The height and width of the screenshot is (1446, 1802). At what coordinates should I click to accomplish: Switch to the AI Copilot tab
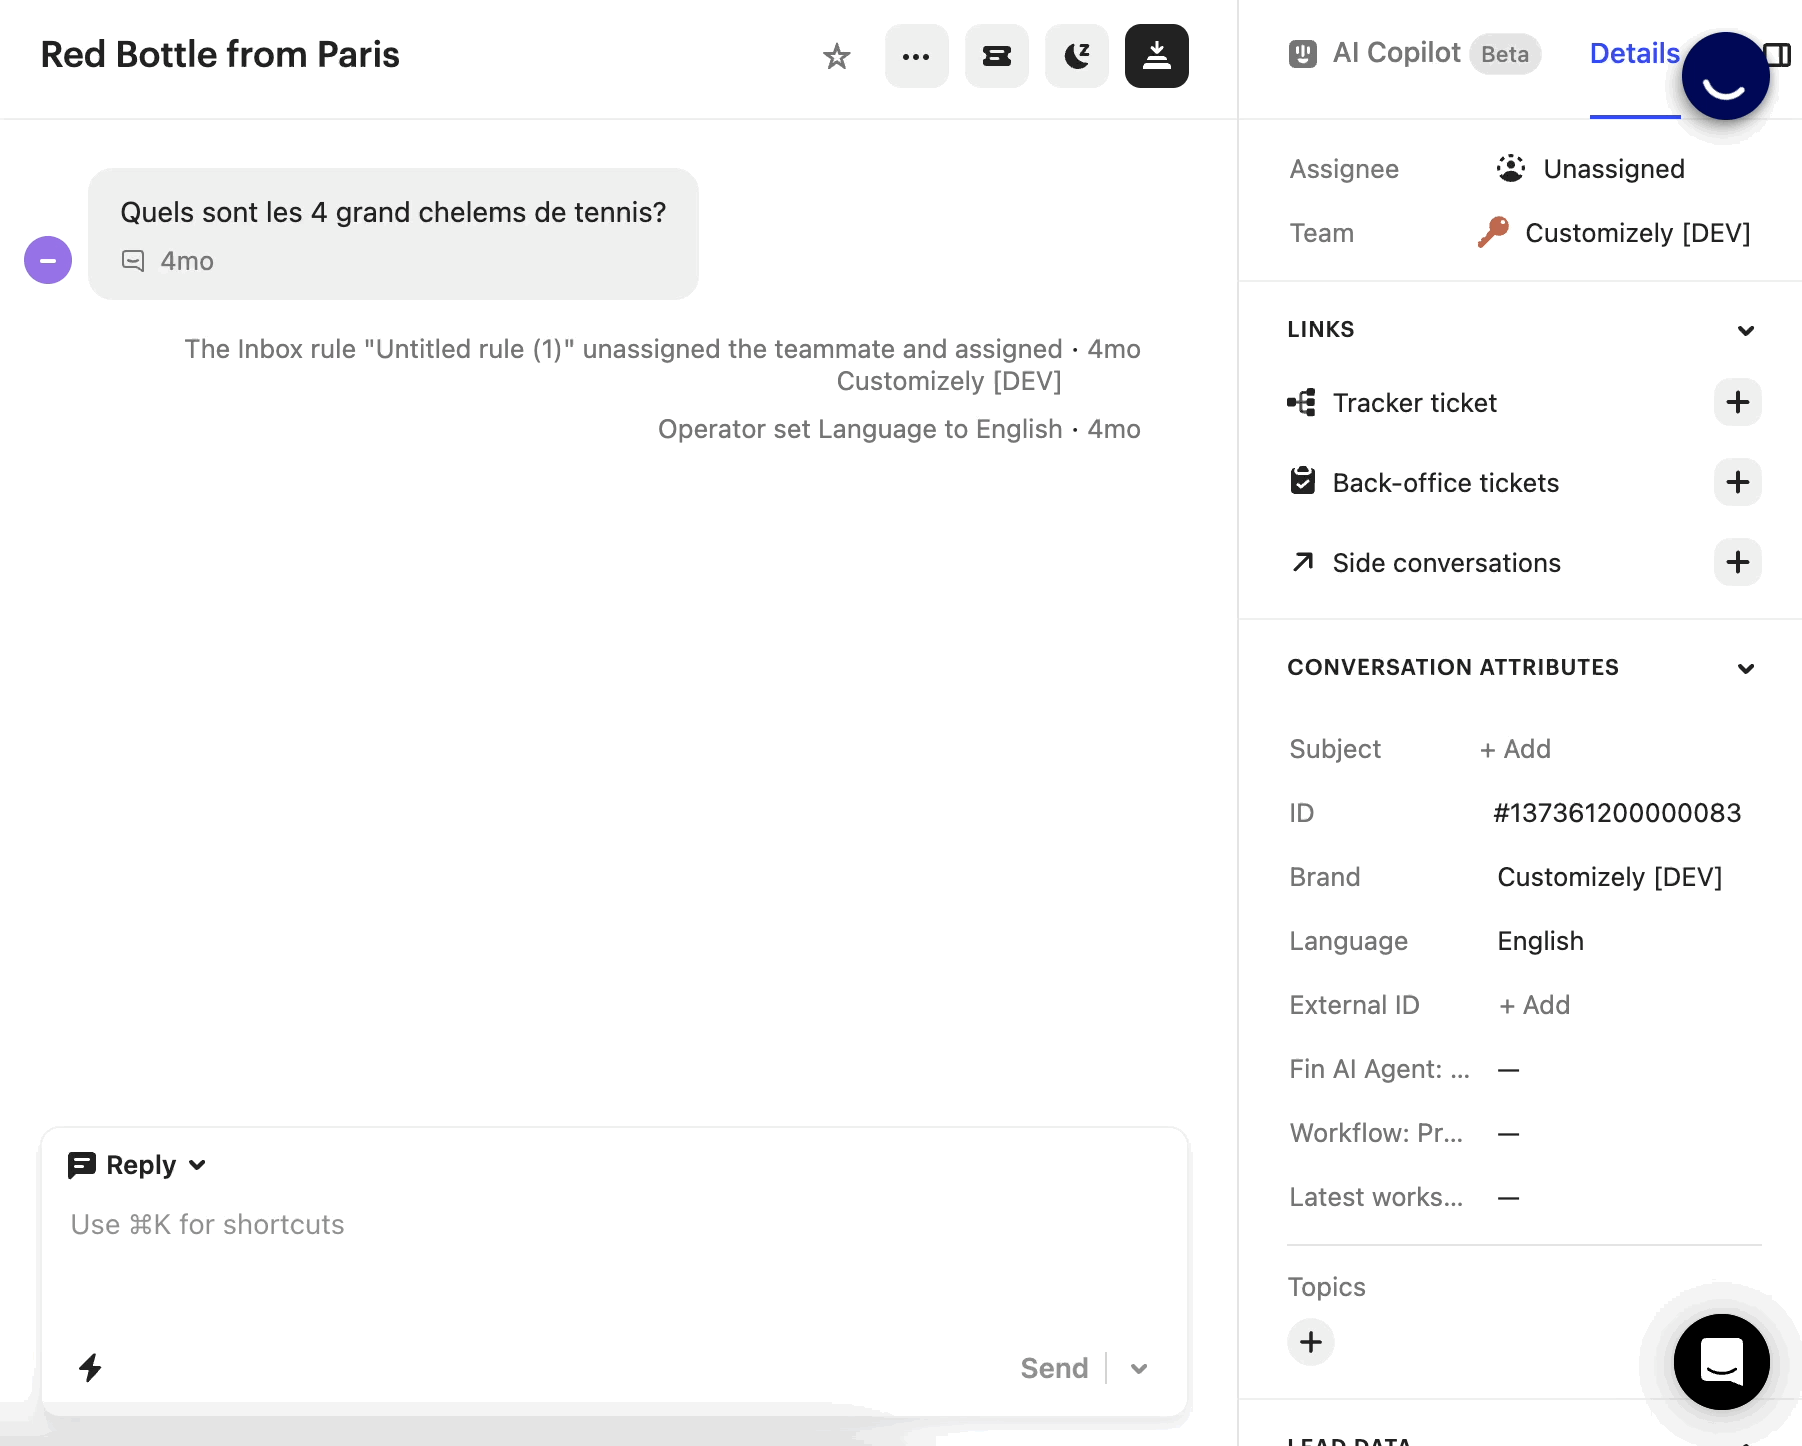[1396, 53]
